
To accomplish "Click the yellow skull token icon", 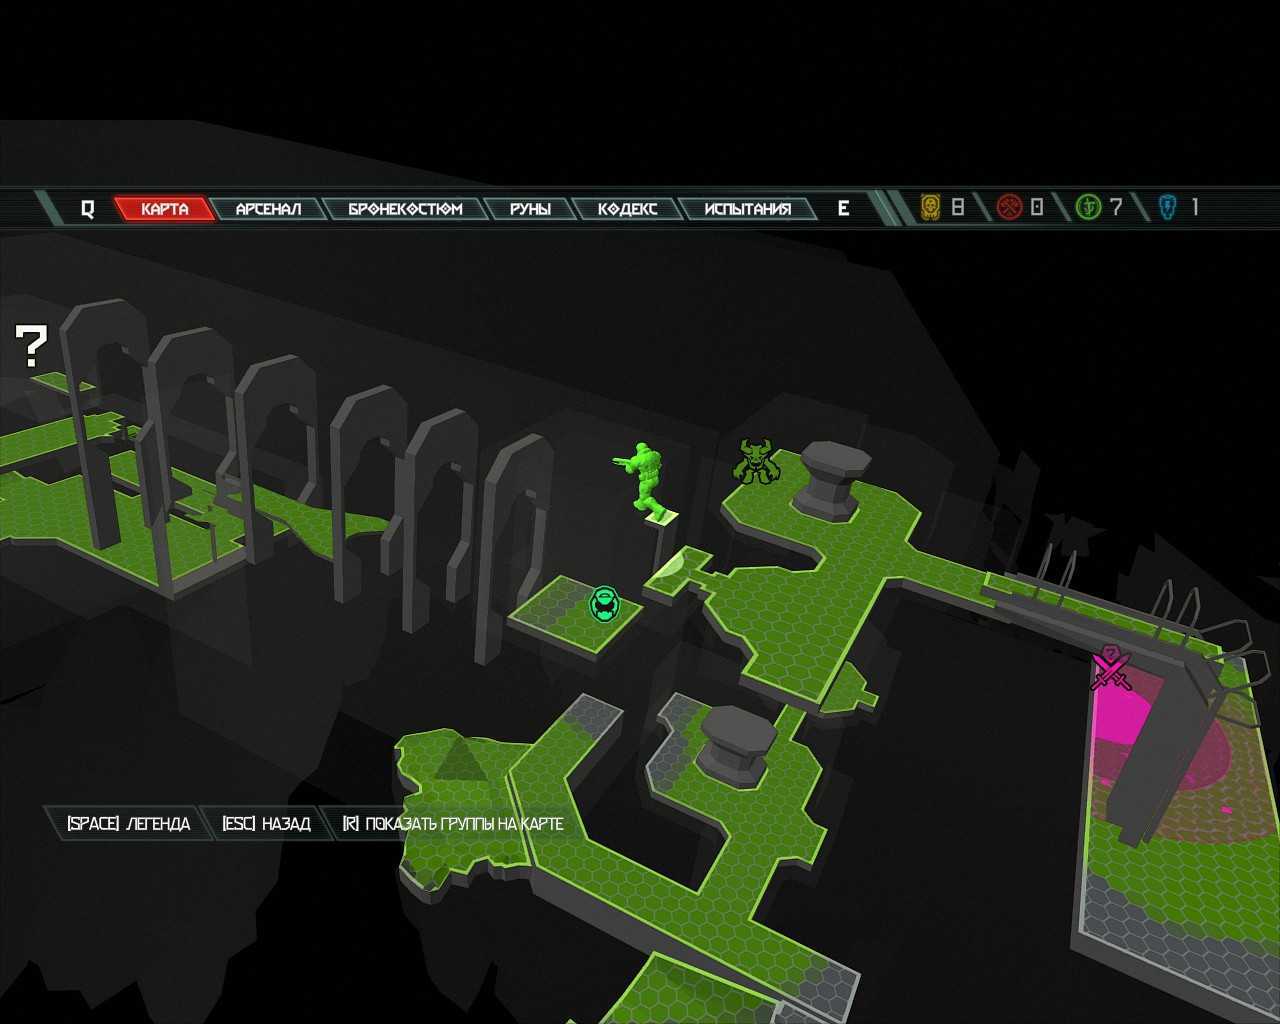I will [931, 207].
